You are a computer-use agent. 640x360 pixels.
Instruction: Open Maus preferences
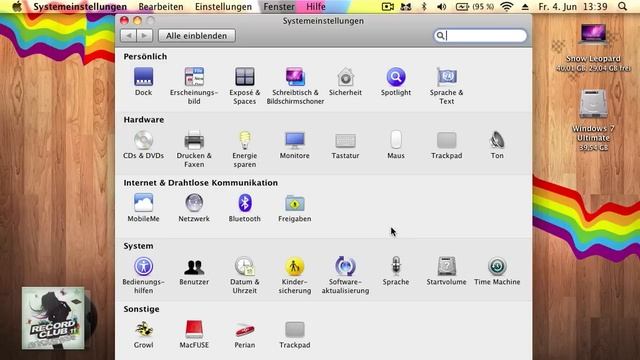(x=396, y=145)
